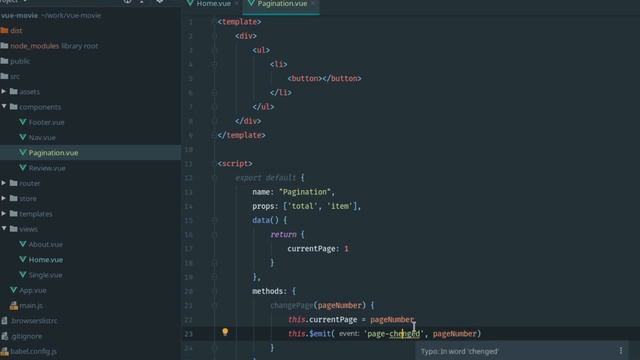
Task: Click the props: ['total', 'item'] line
Action: 307,206
